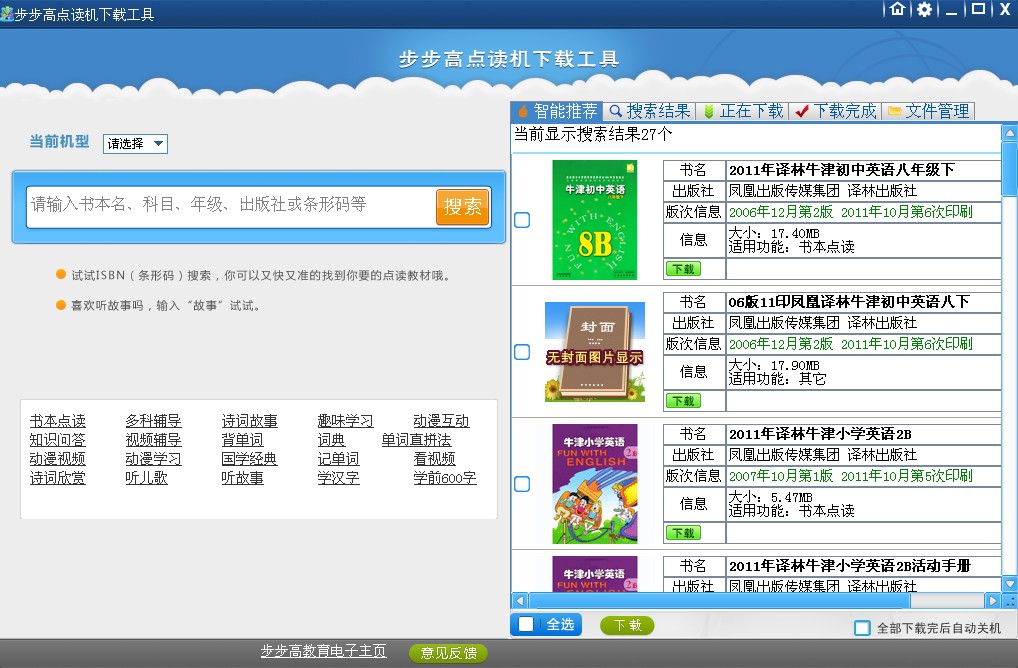1018x668 pixels.
Task: Select checkbox for 牛津小学英语2B book
Action: pyautogui.click(x=522, y=484)
